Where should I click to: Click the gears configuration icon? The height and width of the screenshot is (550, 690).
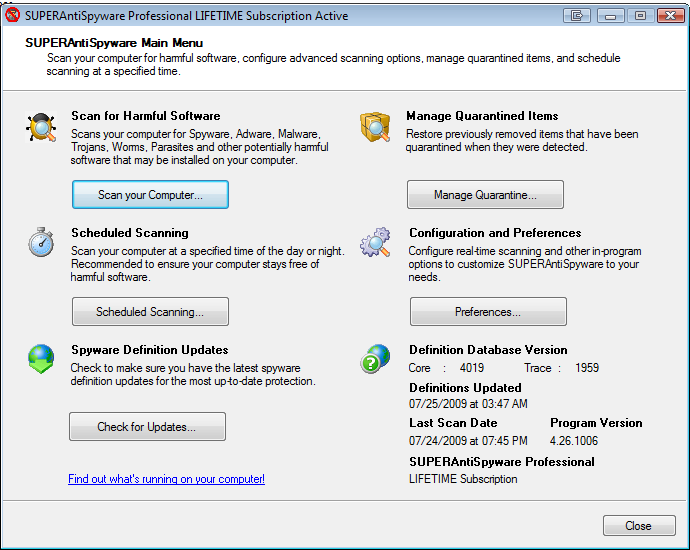coord(375,242)
